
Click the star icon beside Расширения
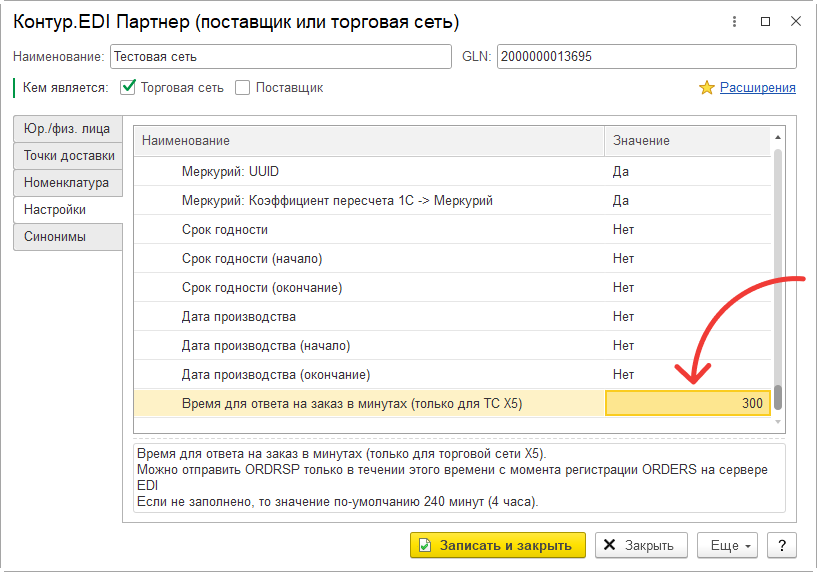pos(707,88)
